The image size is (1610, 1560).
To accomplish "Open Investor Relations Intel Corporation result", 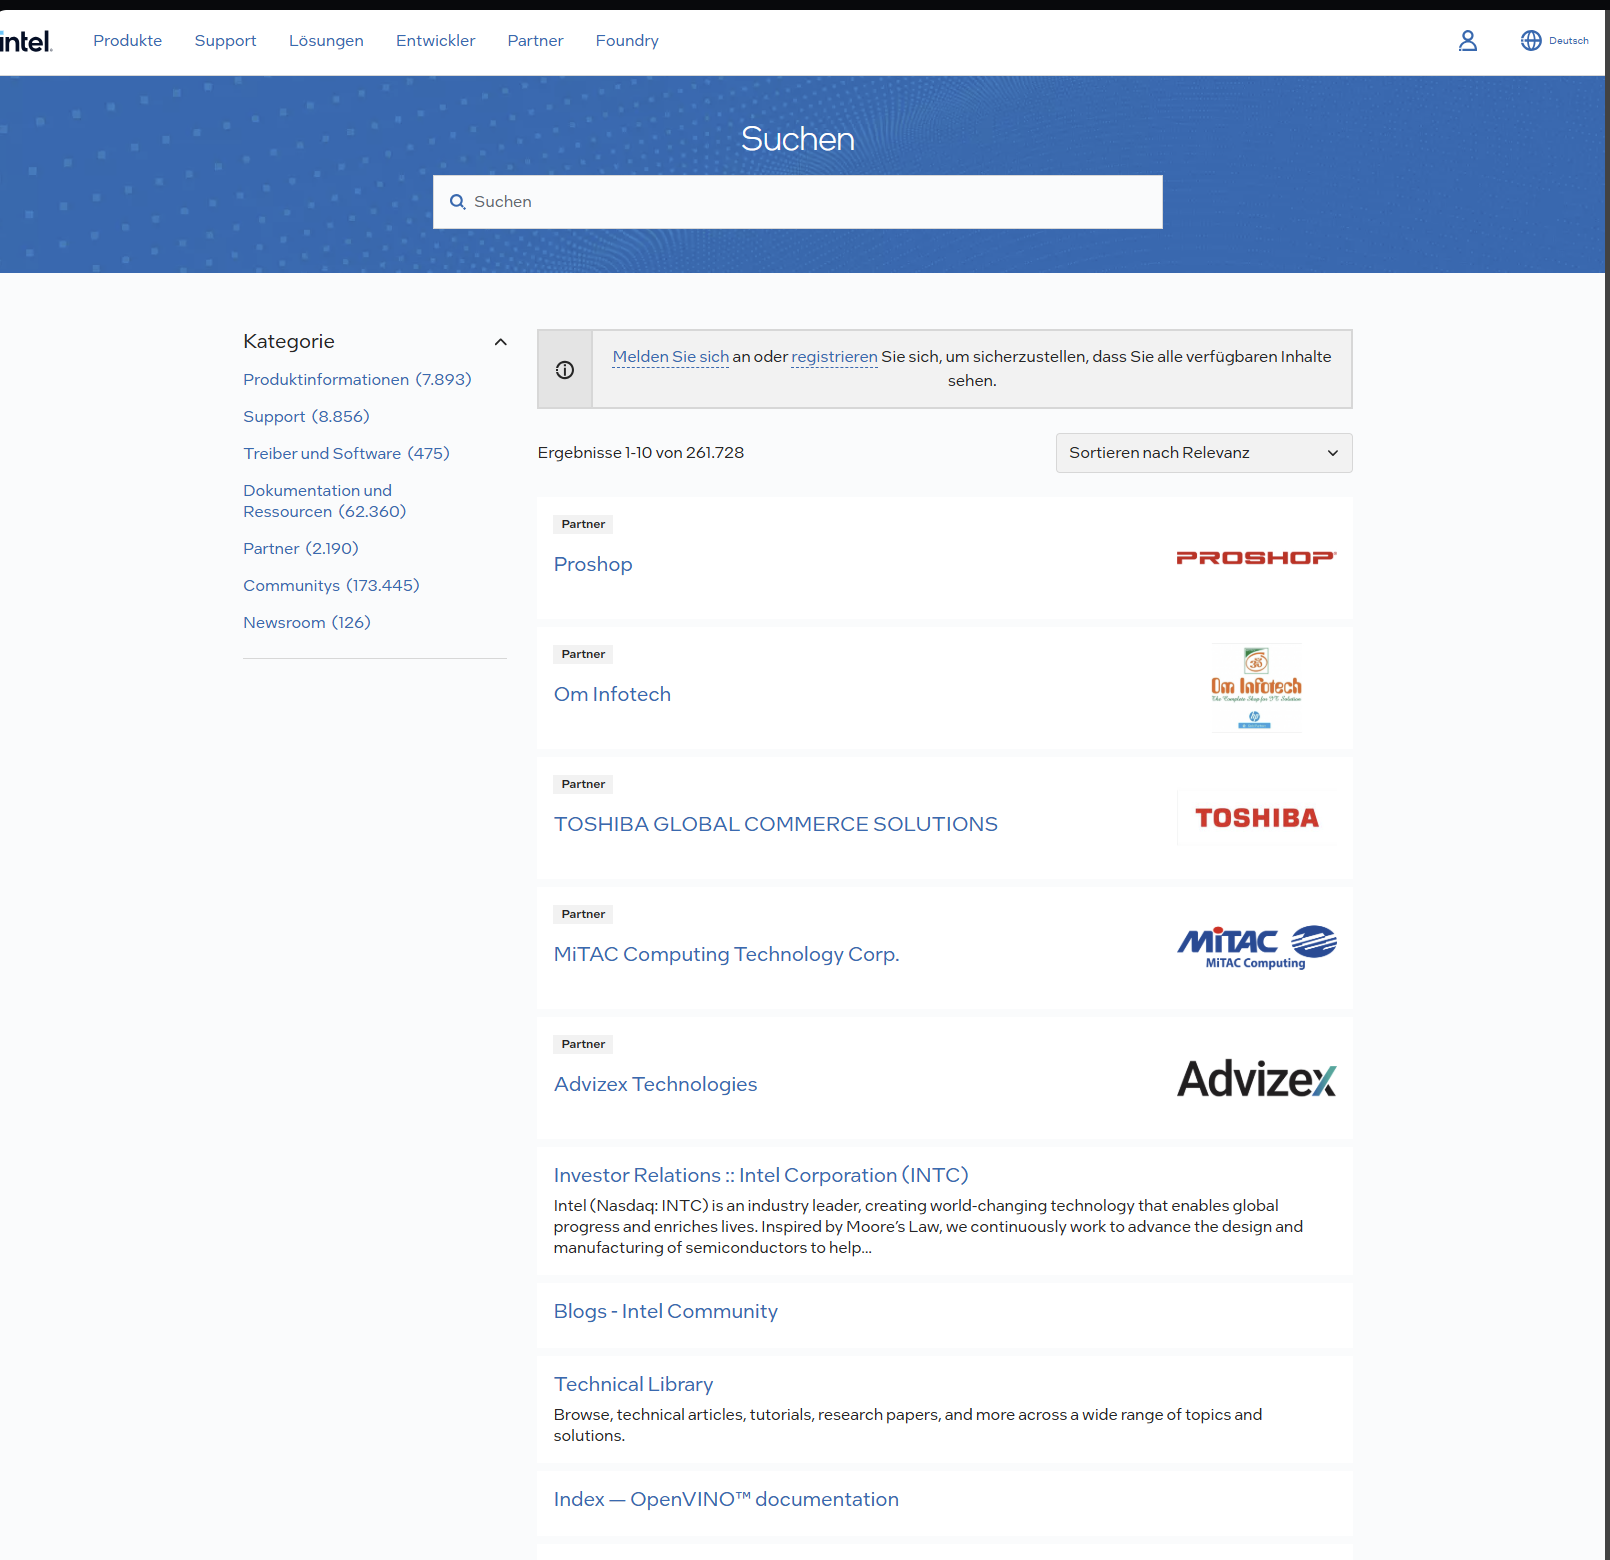I will click(761, 1175).
